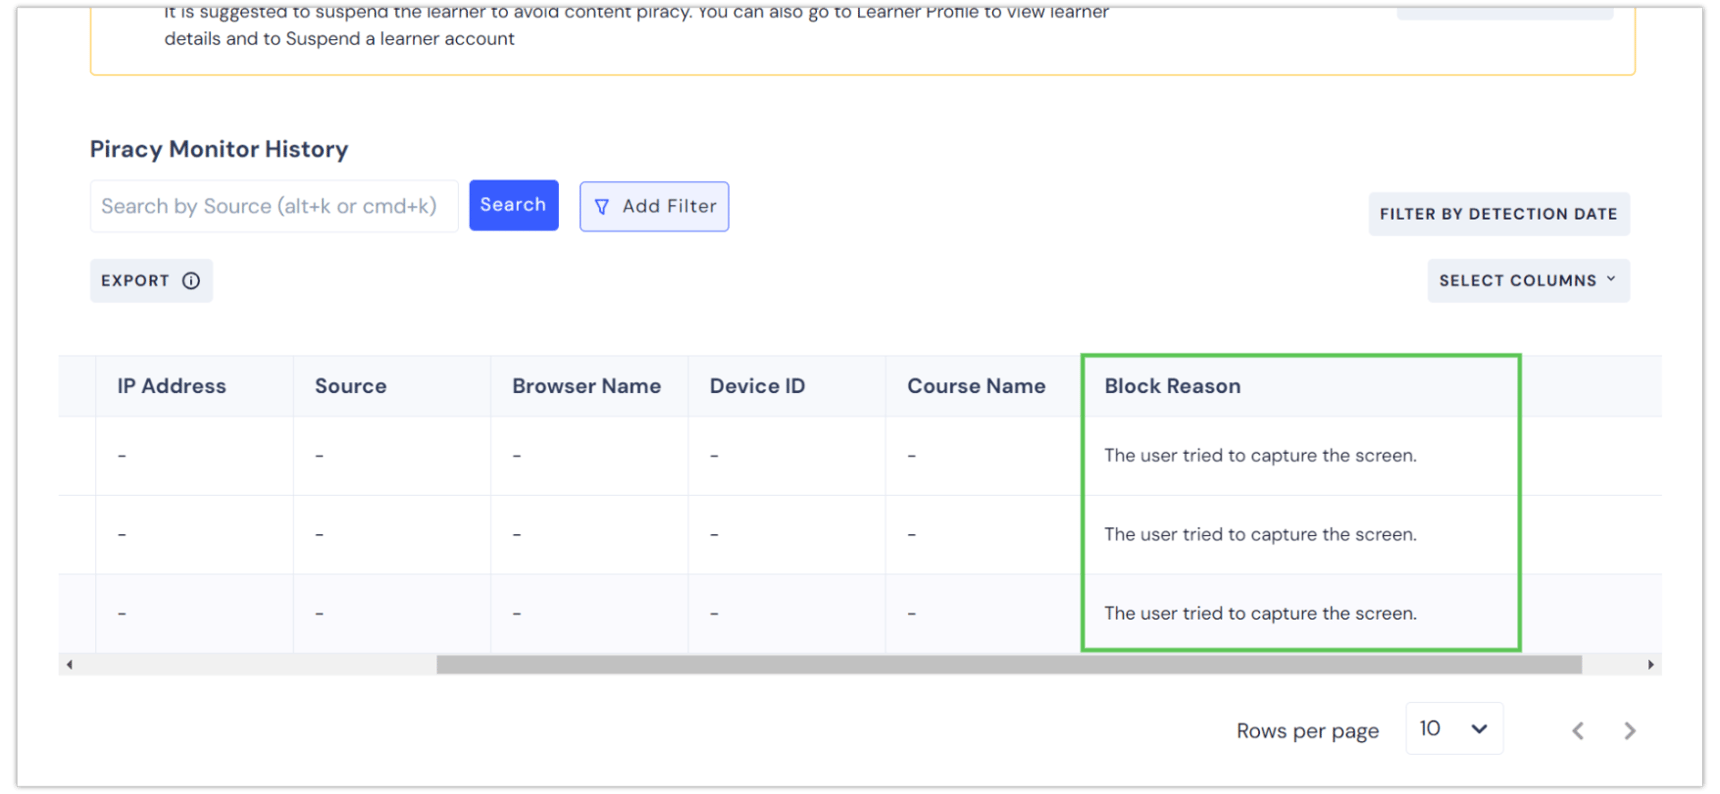Open the Select Columns dropdown

(1527, 281)
